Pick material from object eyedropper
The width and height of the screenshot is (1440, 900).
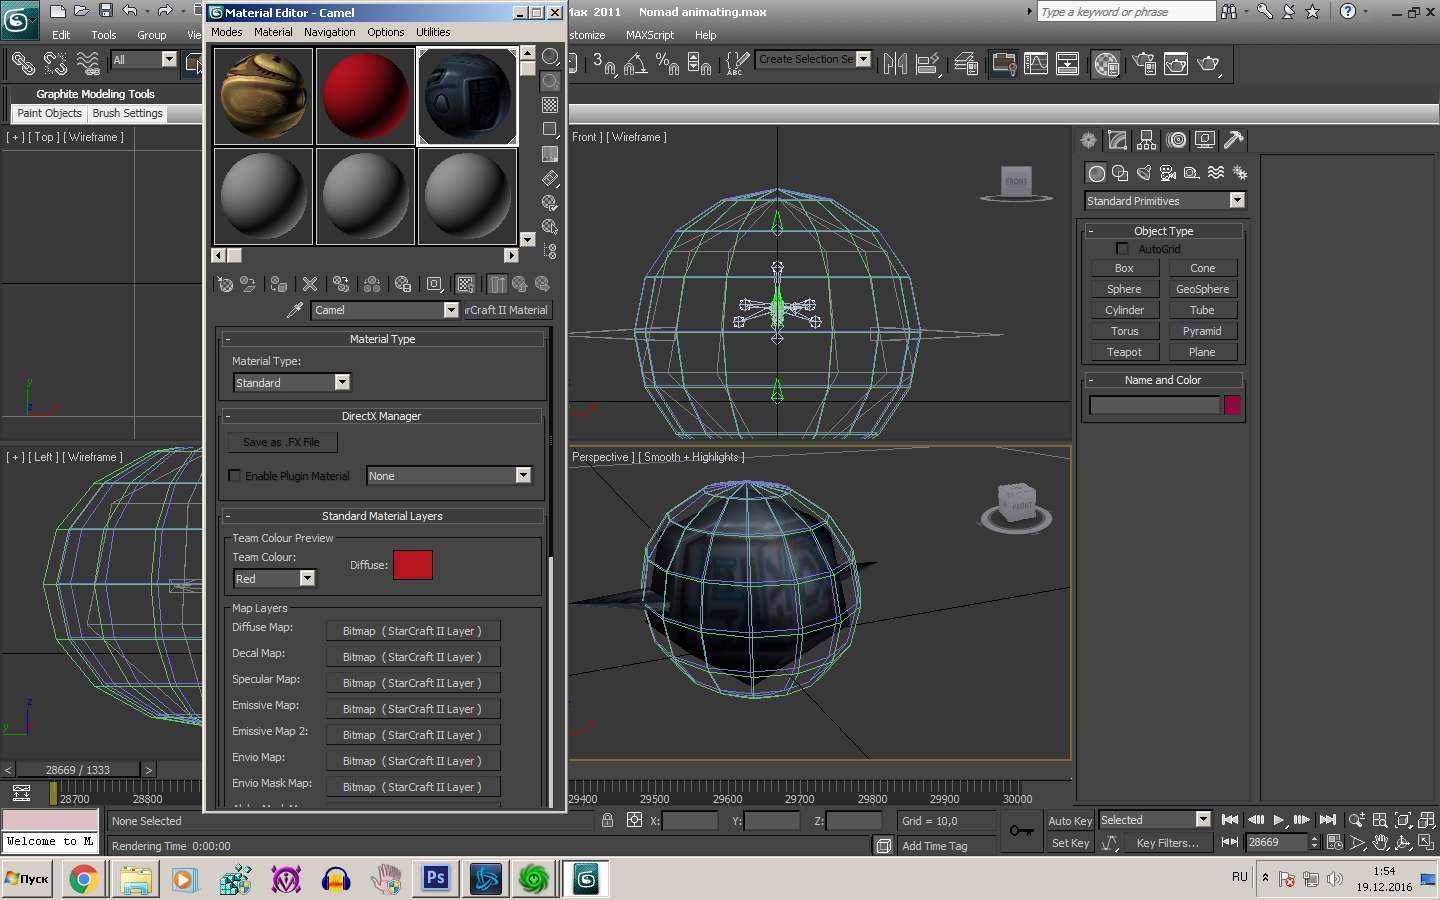point(295,310)
